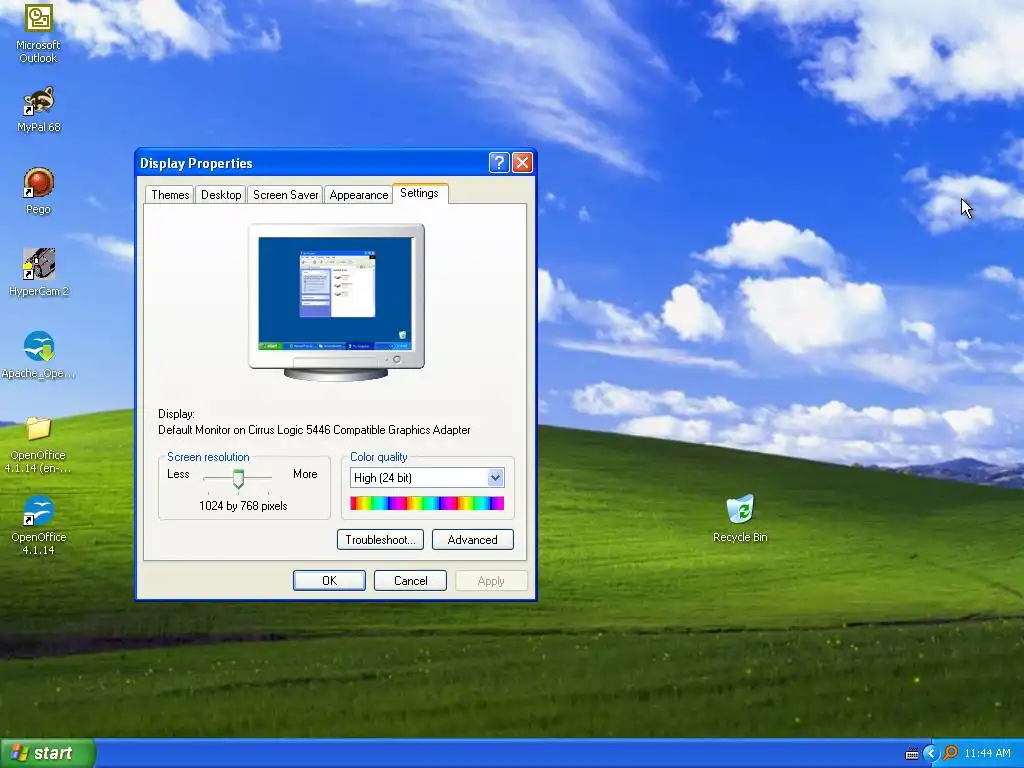Image resolution: width=1024 pixels, height=768 pixels.
Task: Select the Apache_Ope... installer icon
Action: click(x=39, y=355)
